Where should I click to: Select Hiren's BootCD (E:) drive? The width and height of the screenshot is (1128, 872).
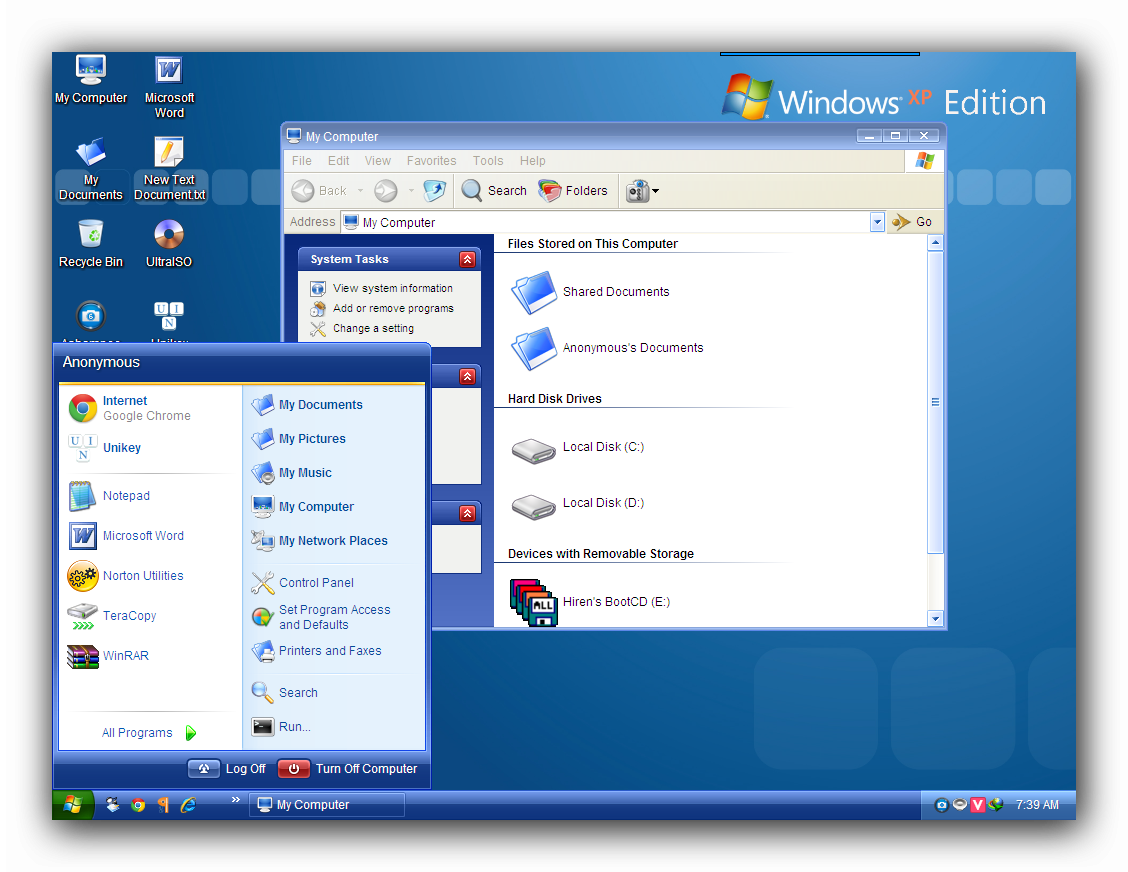tap(590, 603)
